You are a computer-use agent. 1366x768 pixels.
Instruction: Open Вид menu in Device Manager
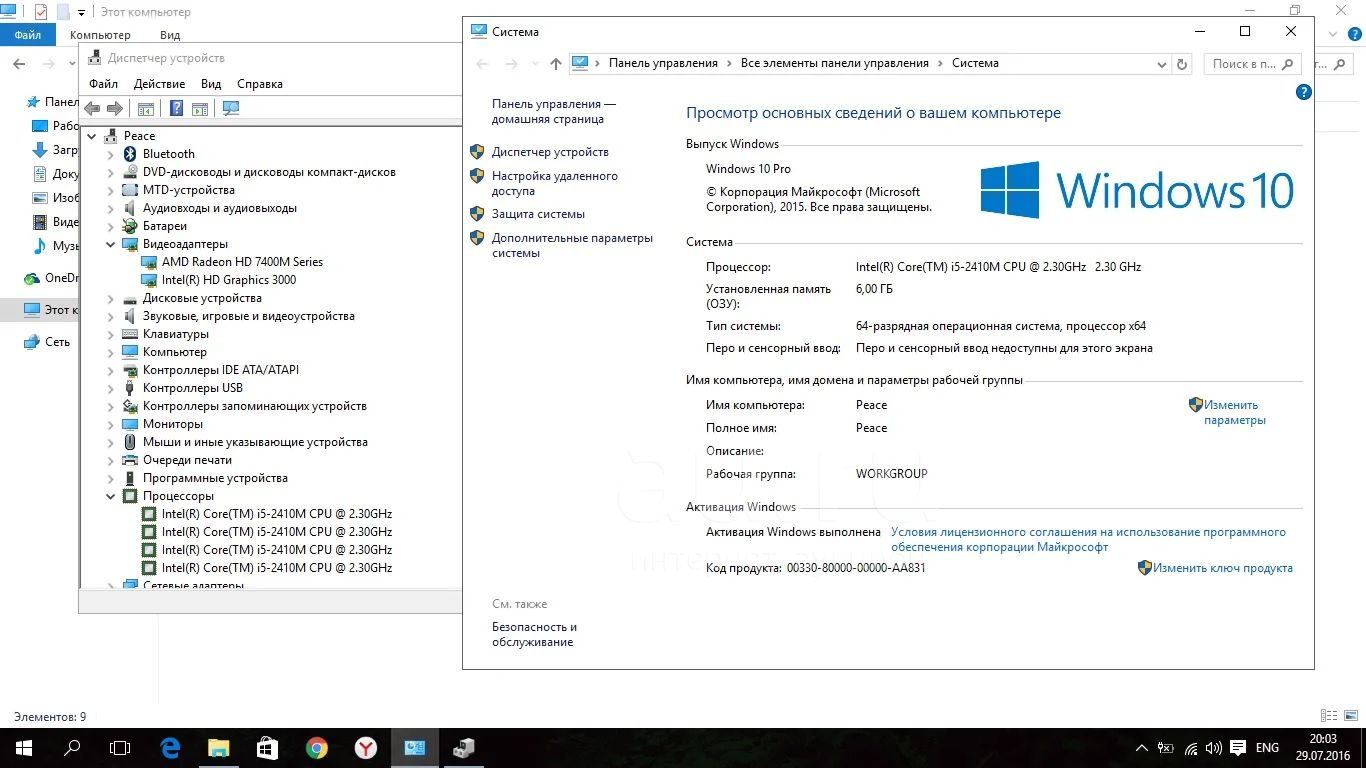211,84
